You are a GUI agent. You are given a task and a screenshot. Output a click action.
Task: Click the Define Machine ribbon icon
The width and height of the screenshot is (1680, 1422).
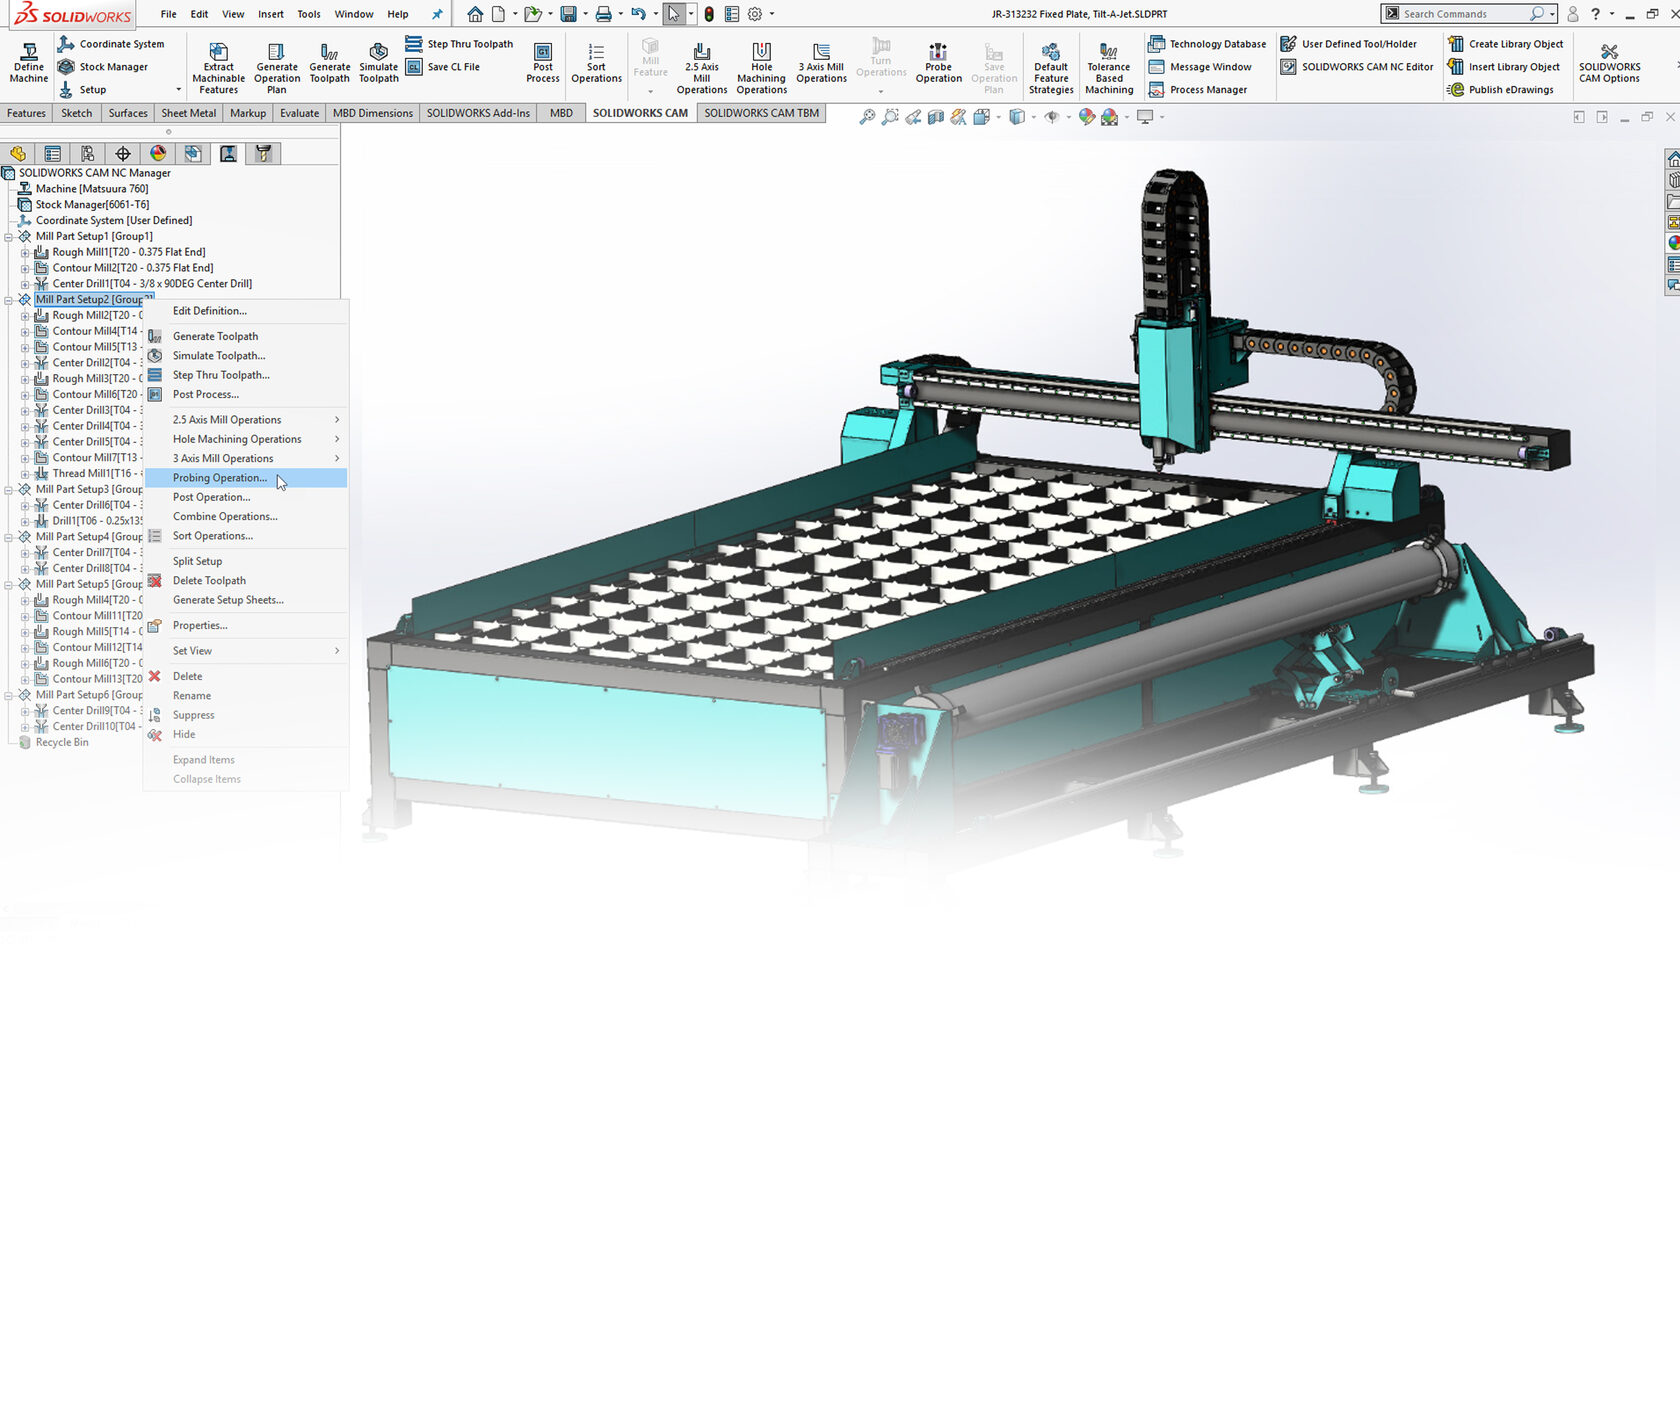tap(28, 62)
